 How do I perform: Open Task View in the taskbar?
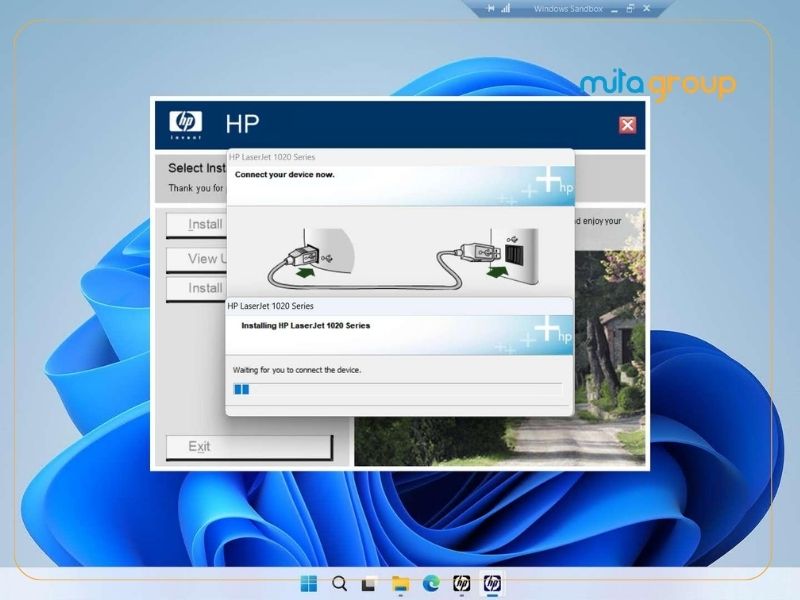tap(369, 583)
